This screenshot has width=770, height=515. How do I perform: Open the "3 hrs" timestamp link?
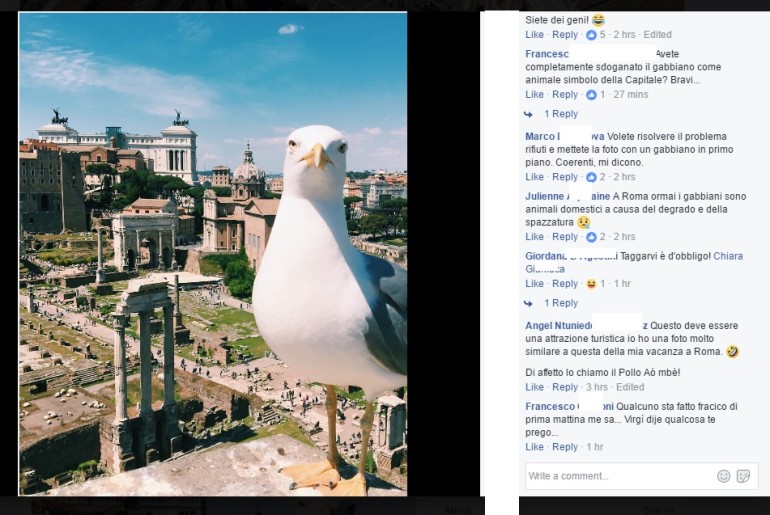coord(598,388)
